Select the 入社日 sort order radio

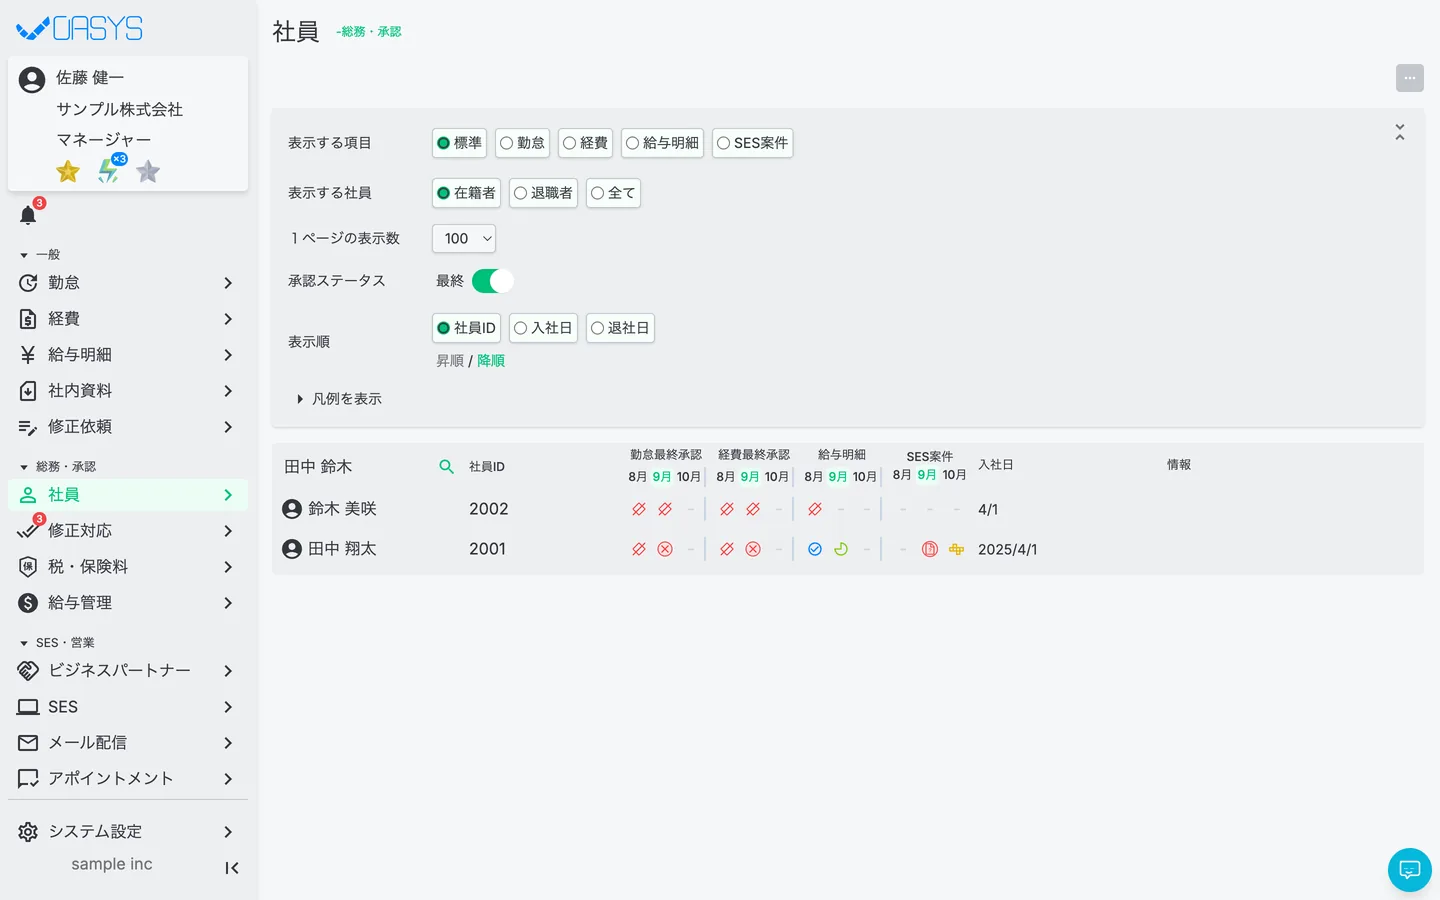[543, 328]
